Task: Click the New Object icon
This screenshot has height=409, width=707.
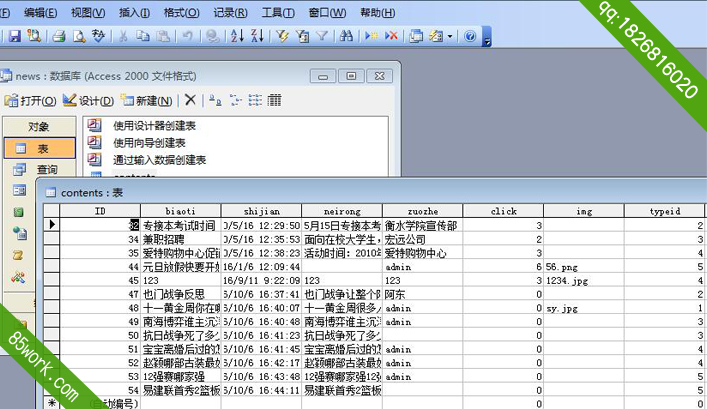Action: coord(436,36)
